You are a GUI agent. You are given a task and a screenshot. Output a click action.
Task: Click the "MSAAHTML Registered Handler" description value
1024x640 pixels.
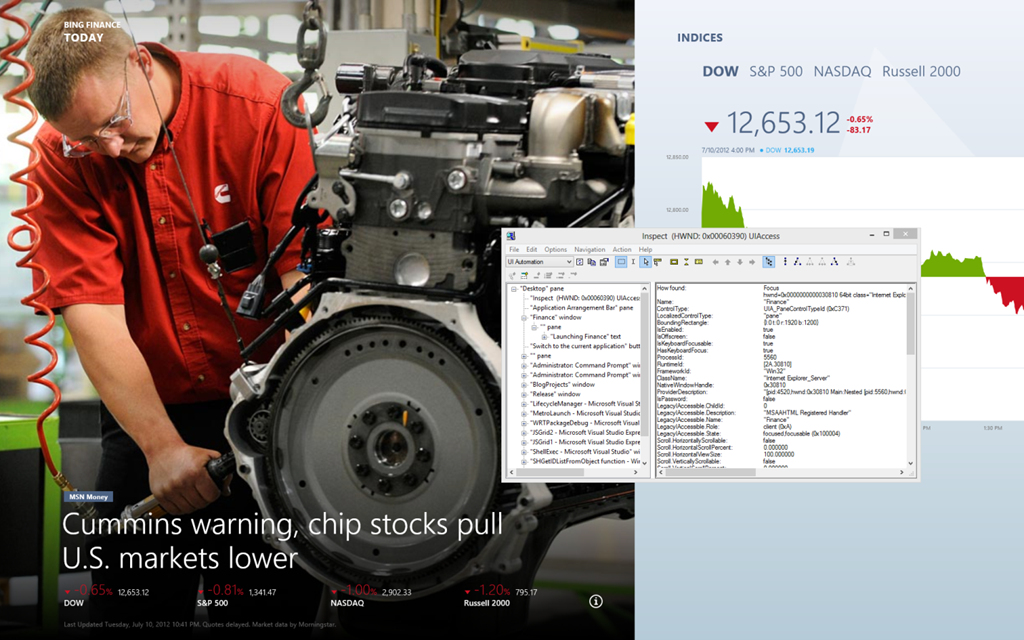(807, 413)
